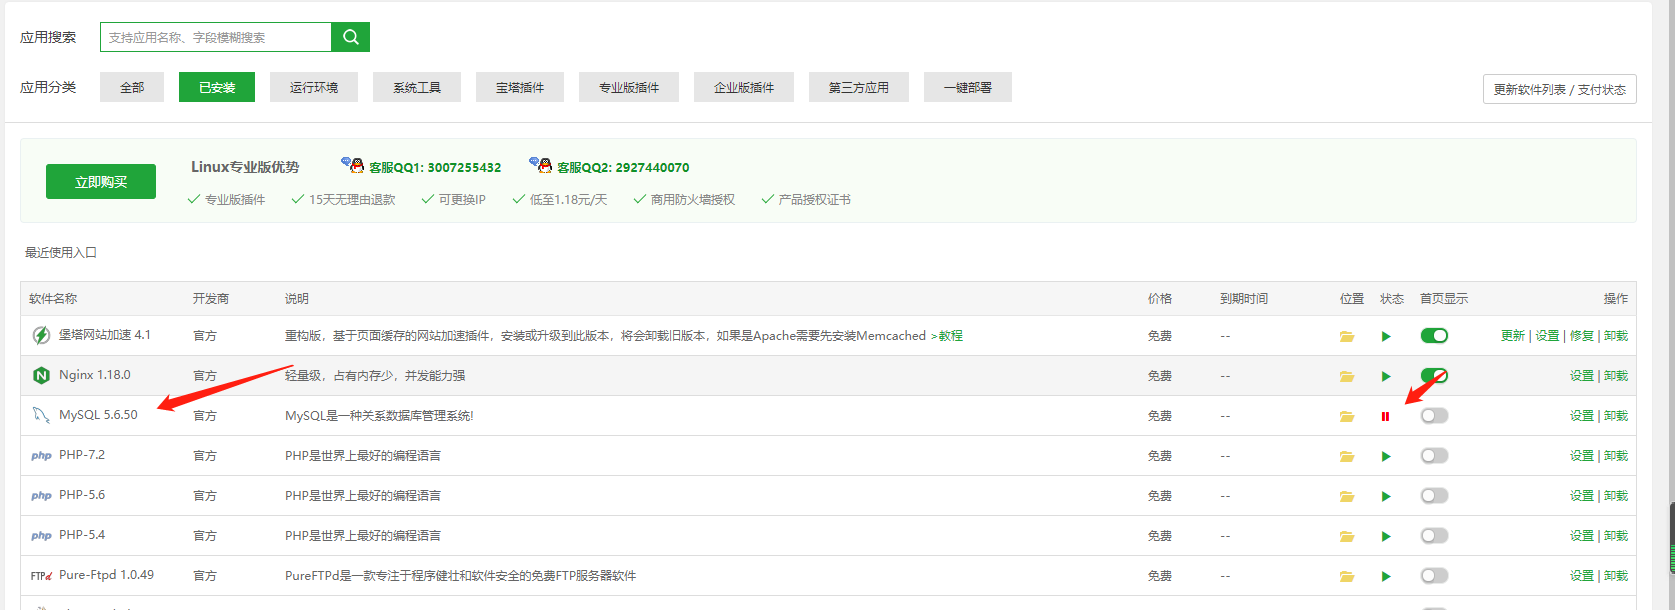Enable homepage display for PHP-5.6
The height and width of the screenshot is (610, 1675).
point(1434,496)
